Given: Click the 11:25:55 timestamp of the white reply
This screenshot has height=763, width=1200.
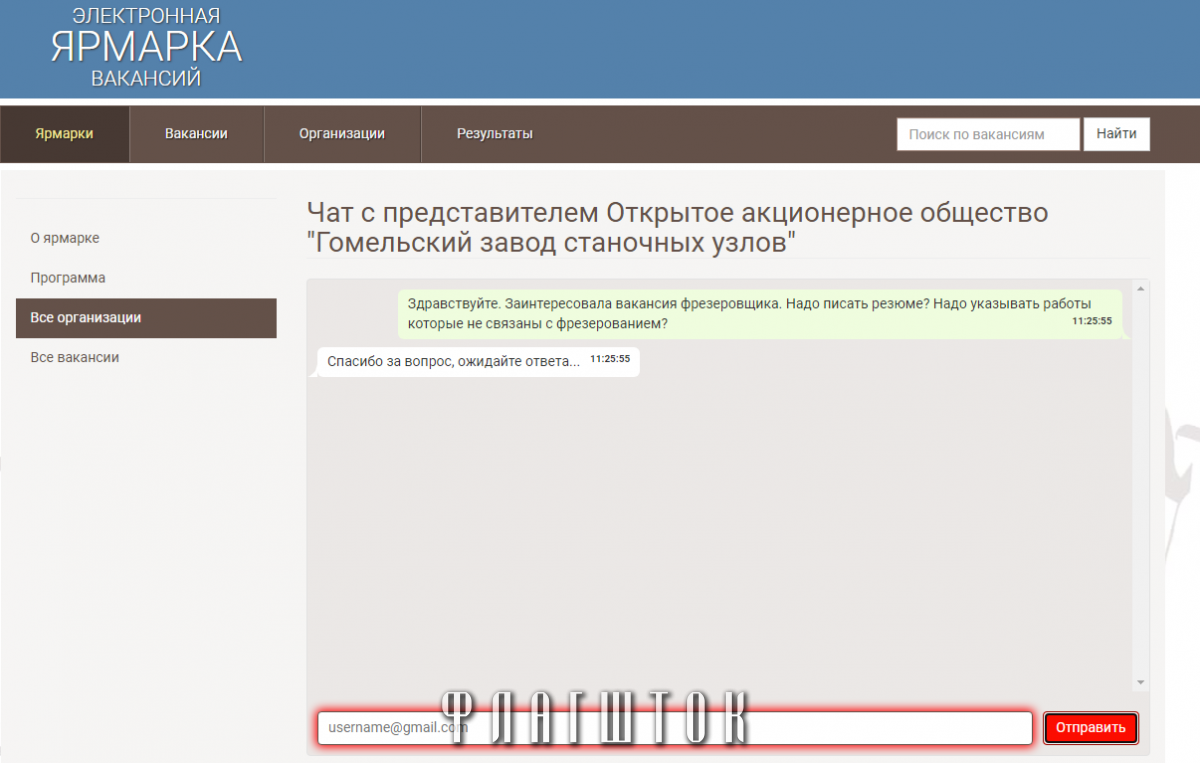Looking at the screenshot, I should 610,358.
